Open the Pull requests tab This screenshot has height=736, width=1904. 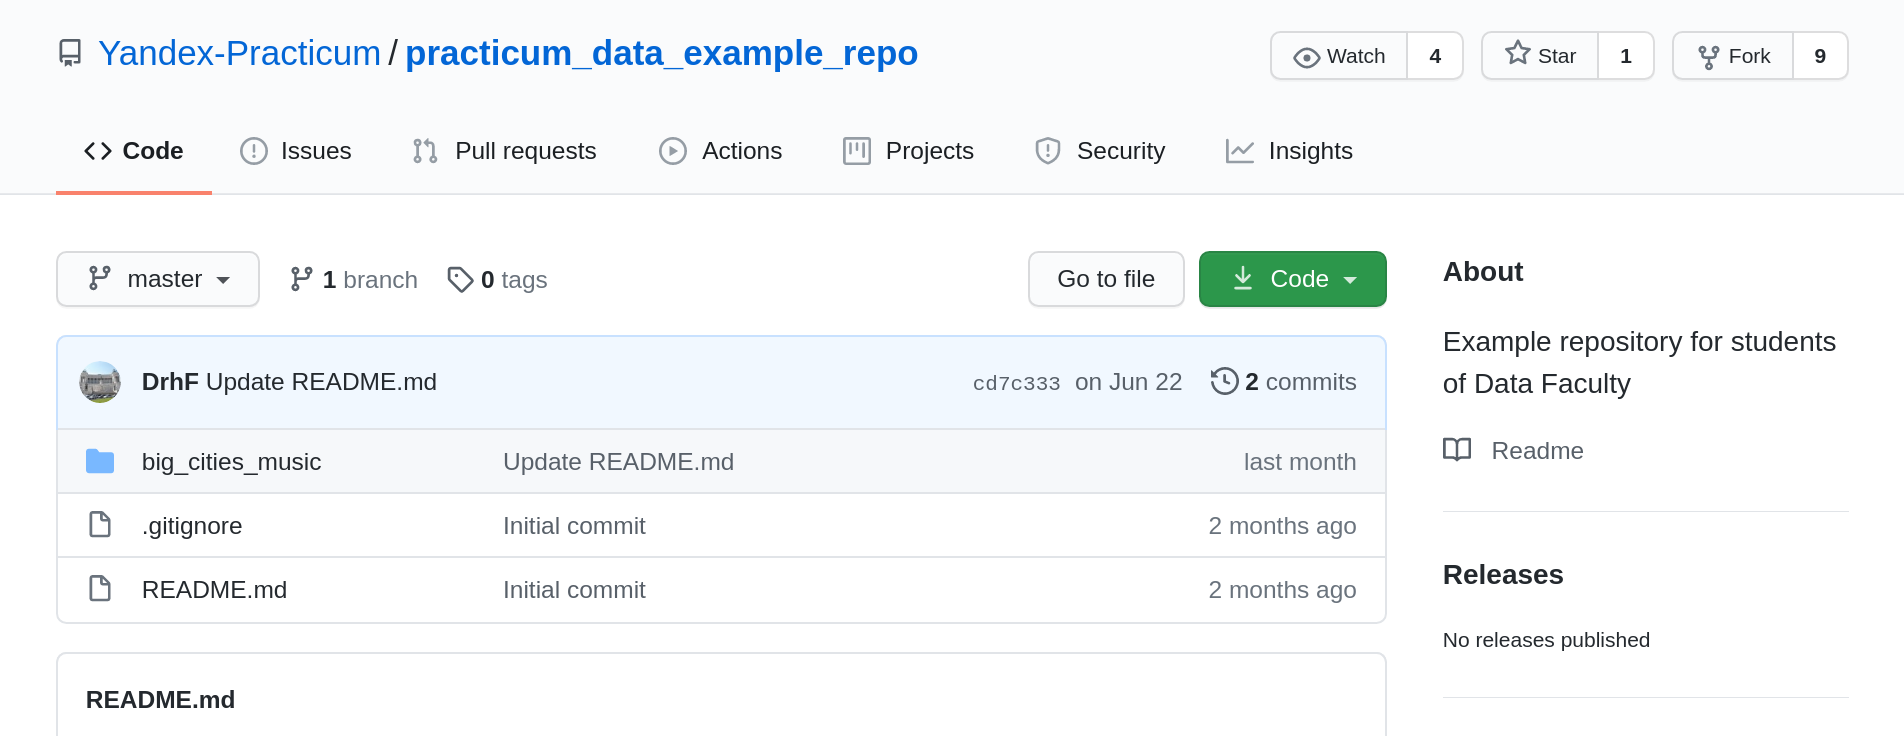point(505,151)
